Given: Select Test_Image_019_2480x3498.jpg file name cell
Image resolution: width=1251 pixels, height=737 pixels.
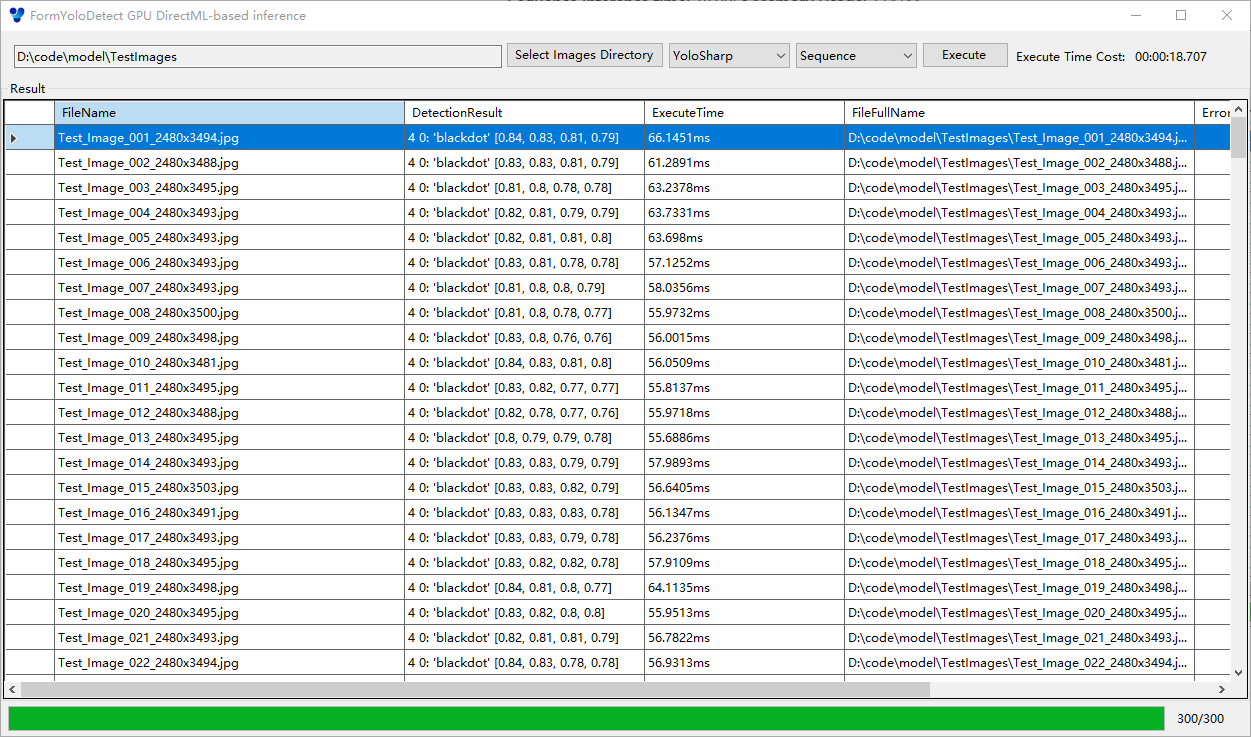Looking at the screenshot, I should pos(229,588).
